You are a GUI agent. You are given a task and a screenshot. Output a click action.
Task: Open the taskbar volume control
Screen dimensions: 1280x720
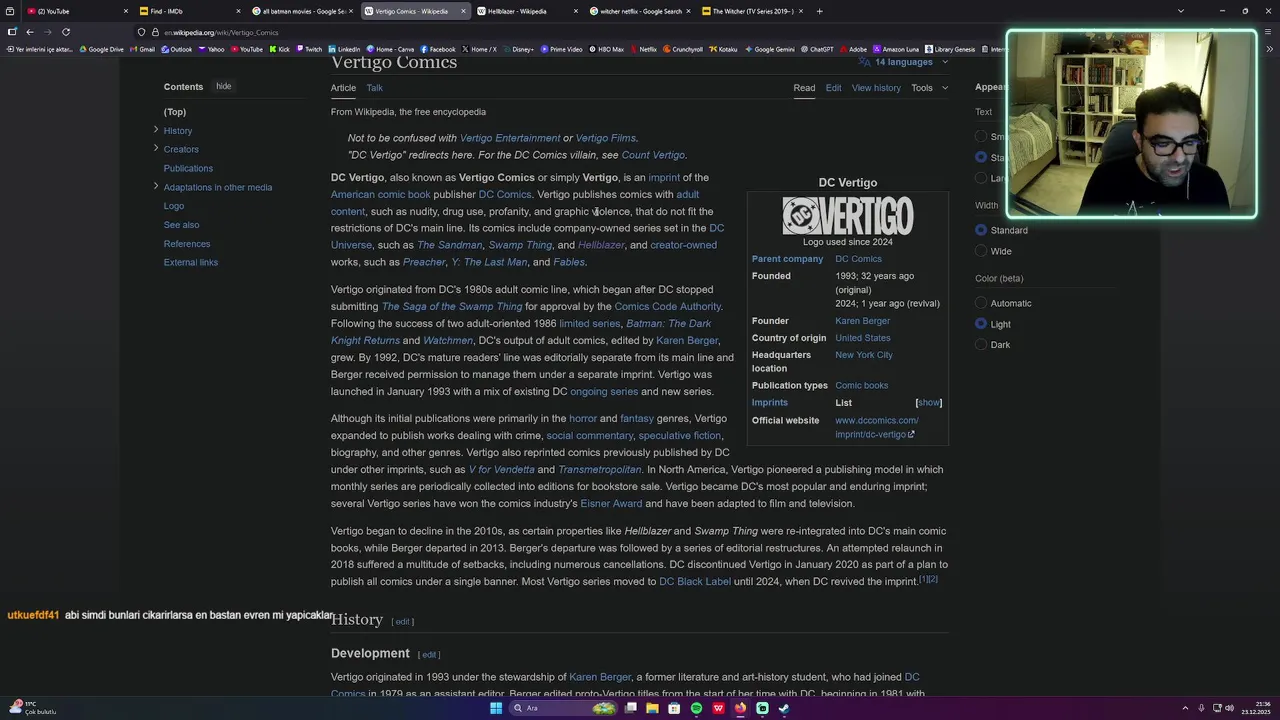point(1229,708)
